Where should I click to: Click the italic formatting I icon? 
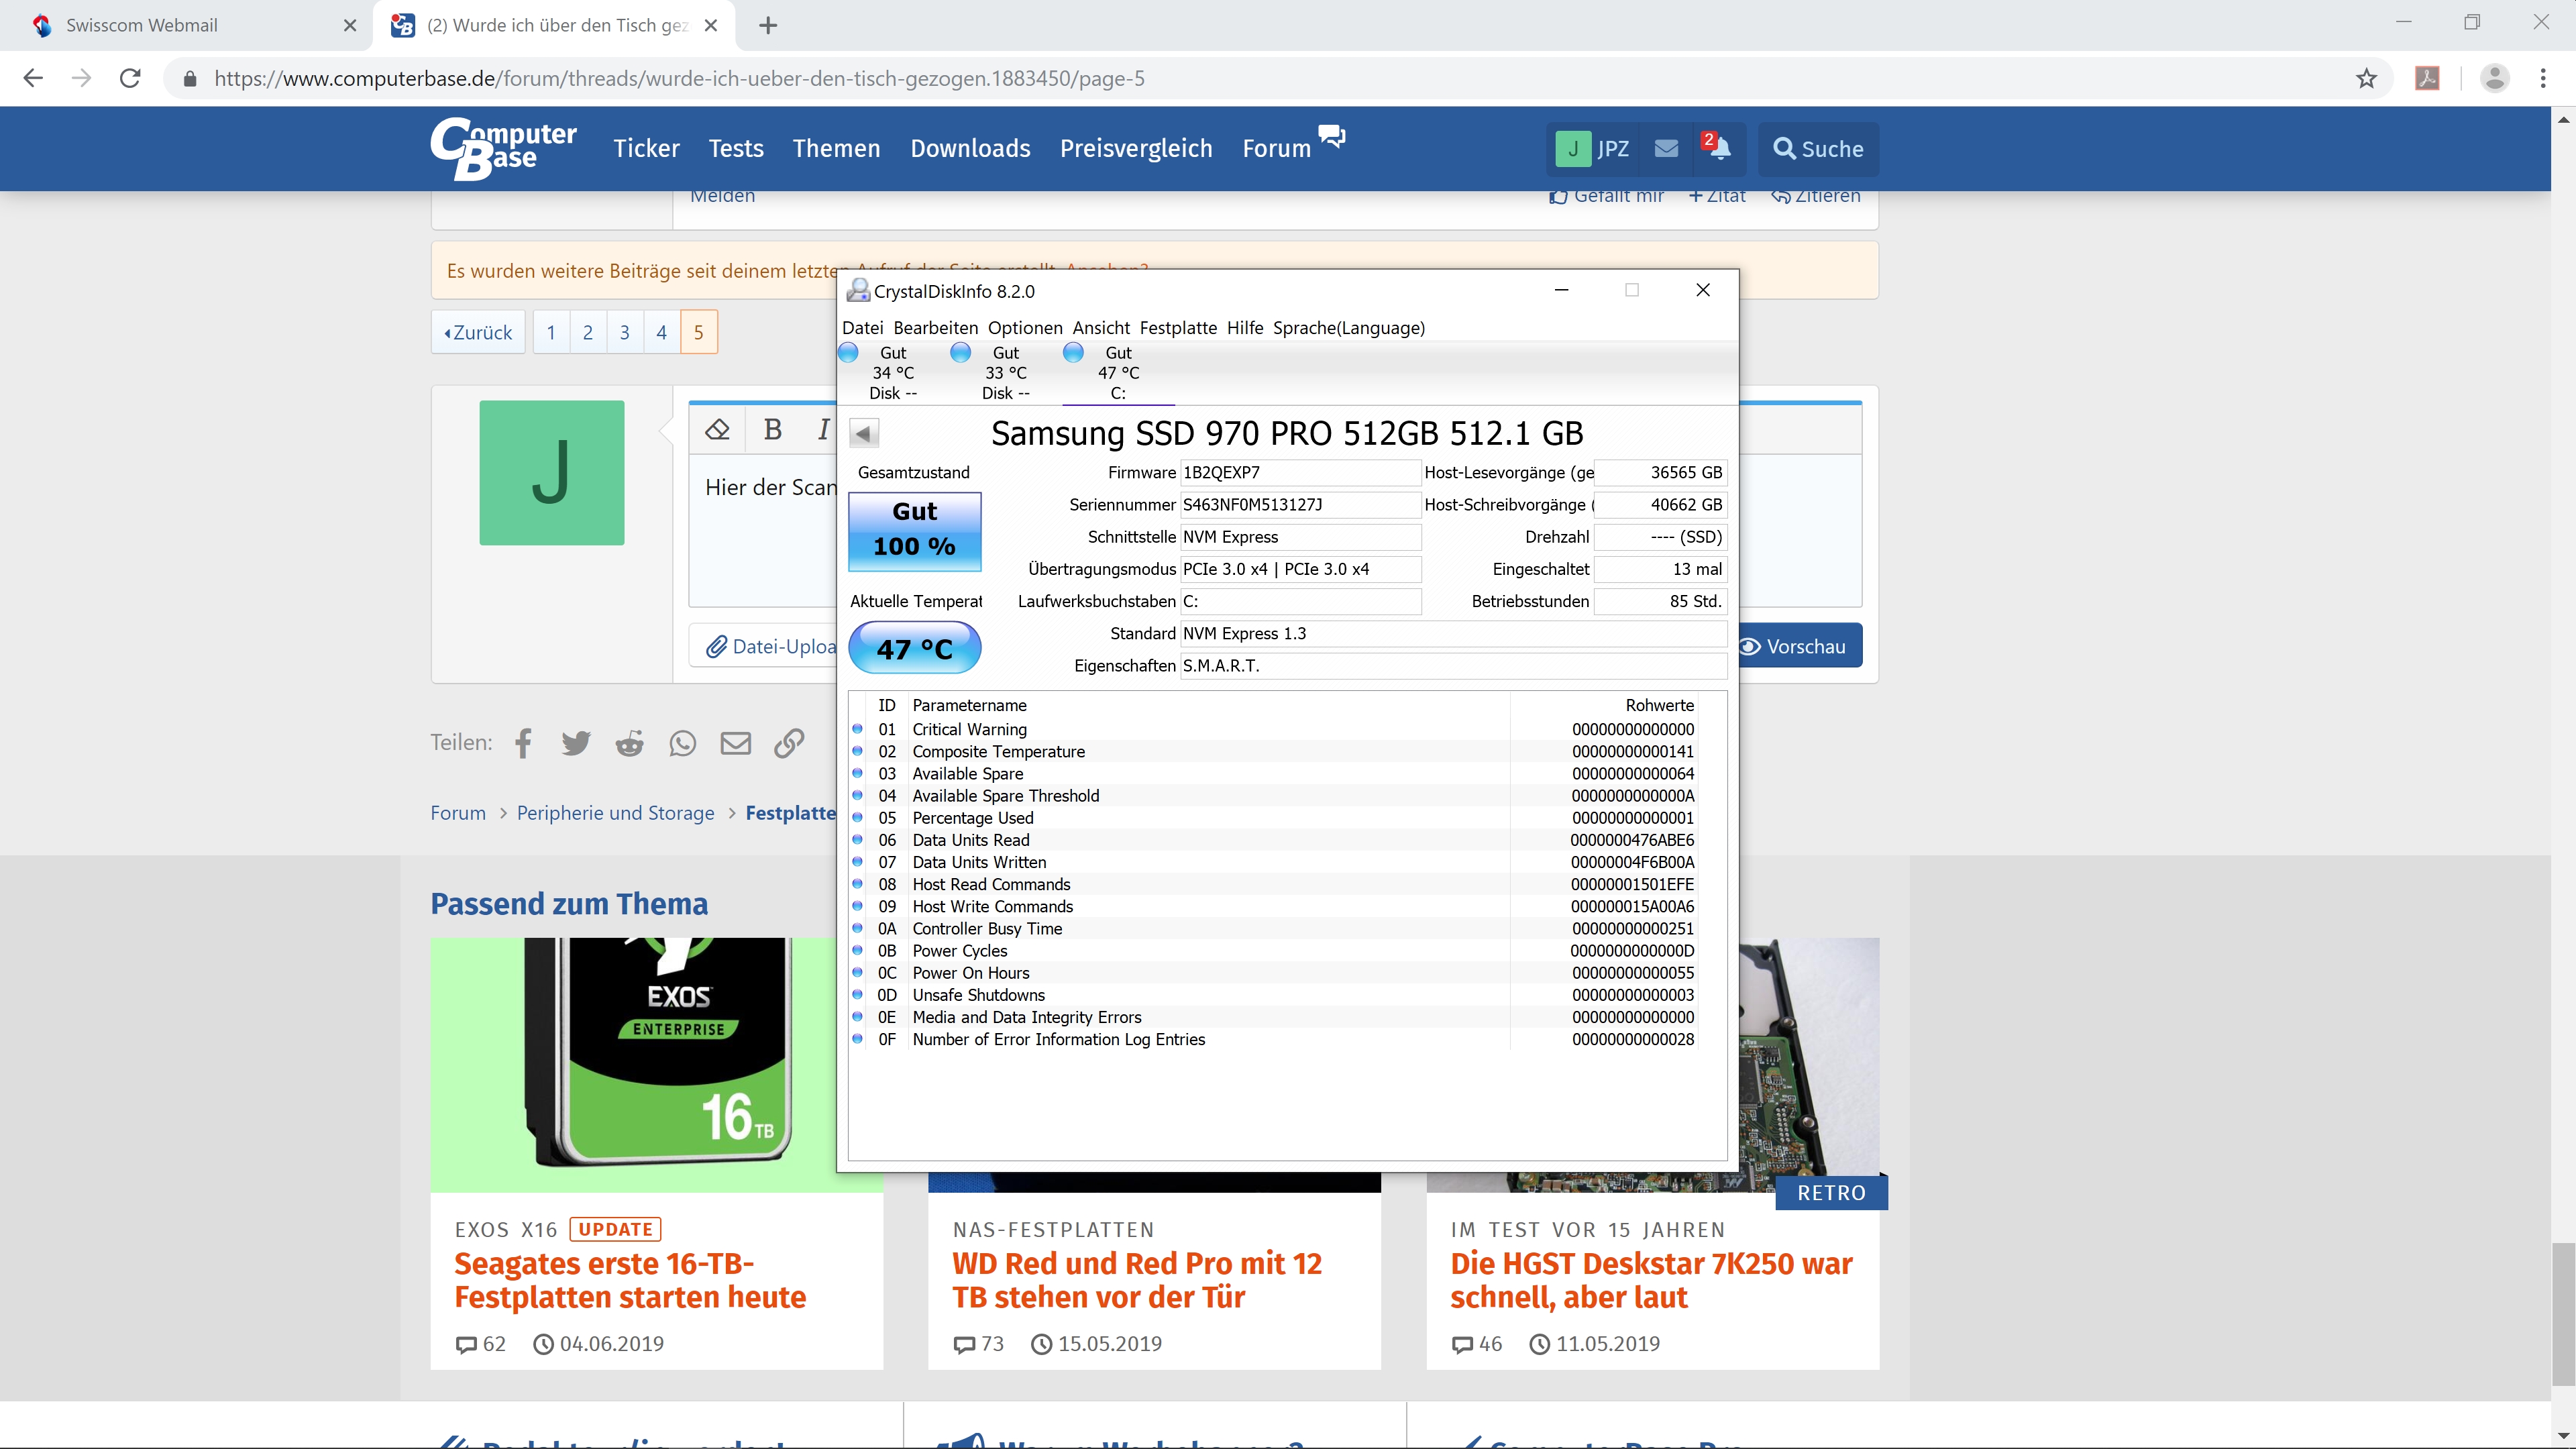coord(824,430)
